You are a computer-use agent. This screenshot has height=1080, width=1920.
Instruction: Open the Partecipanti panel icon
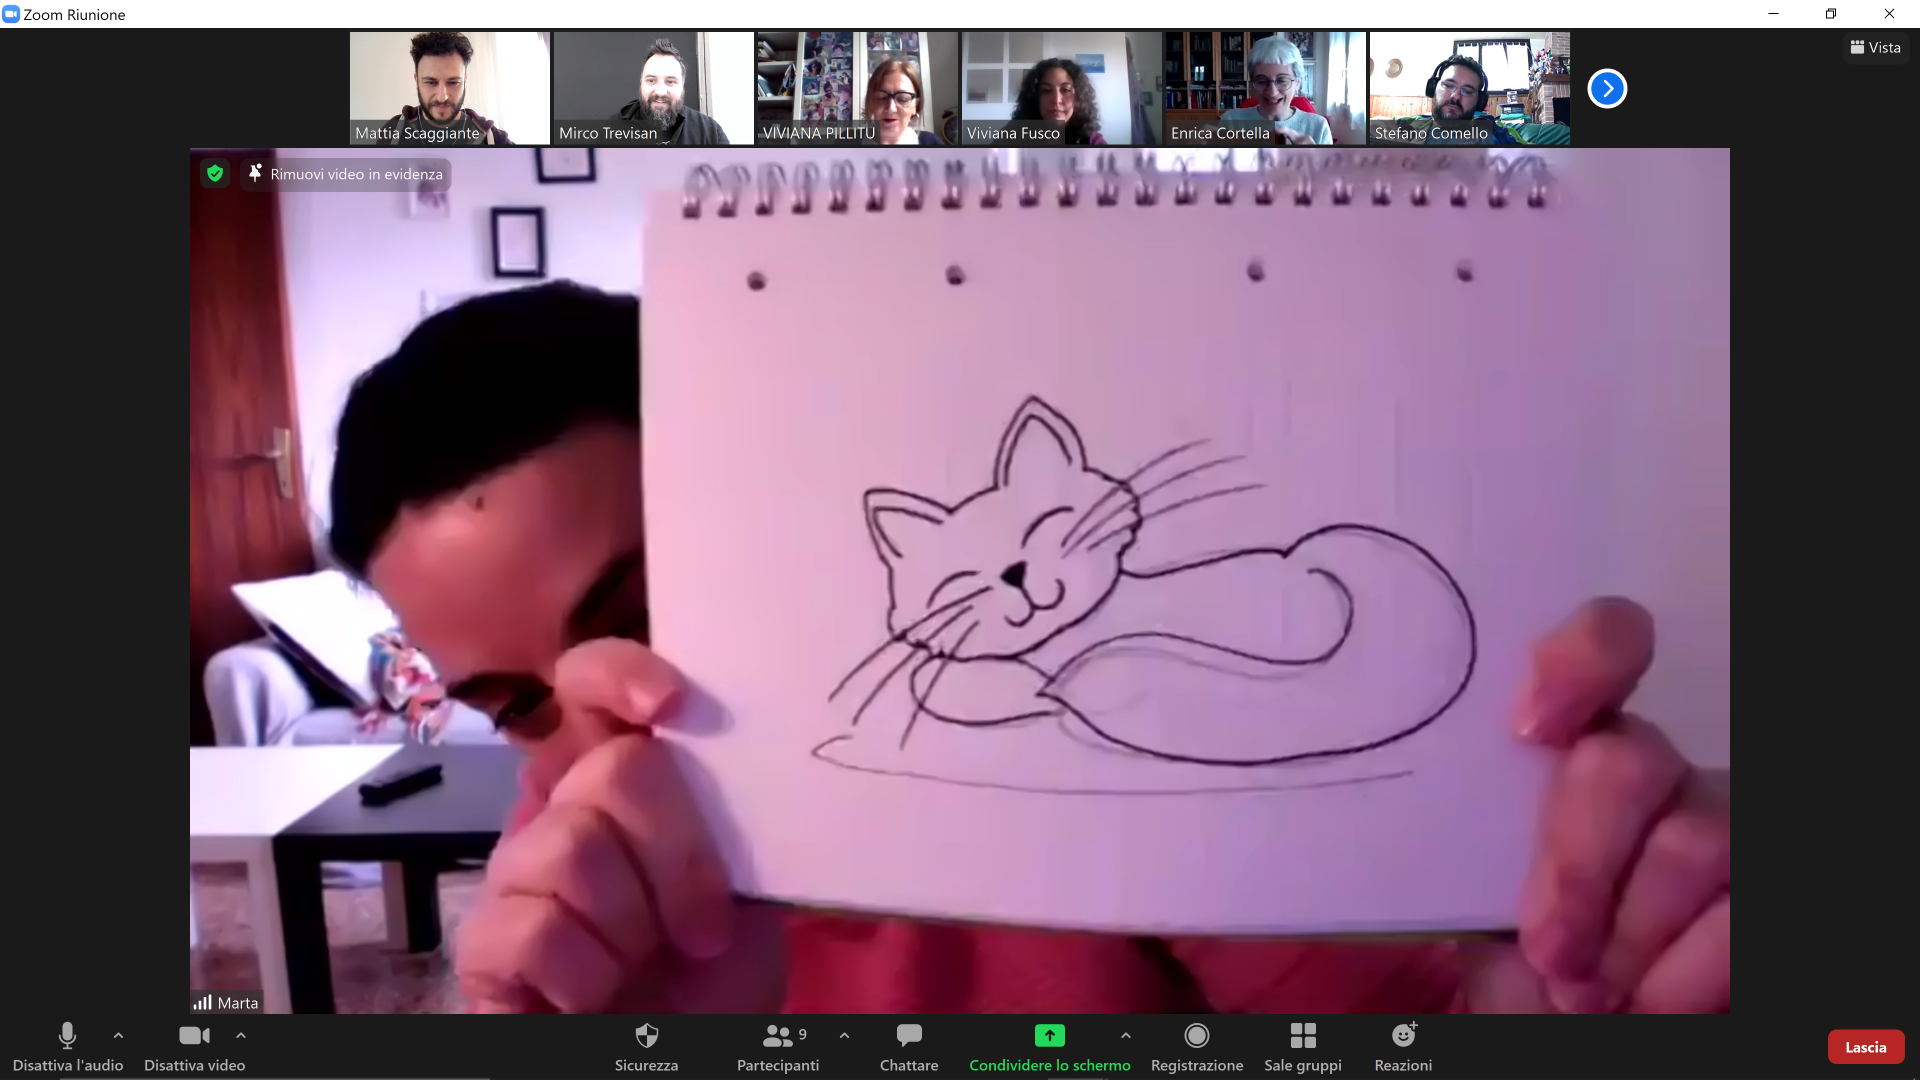click(x=777, y=1036)
